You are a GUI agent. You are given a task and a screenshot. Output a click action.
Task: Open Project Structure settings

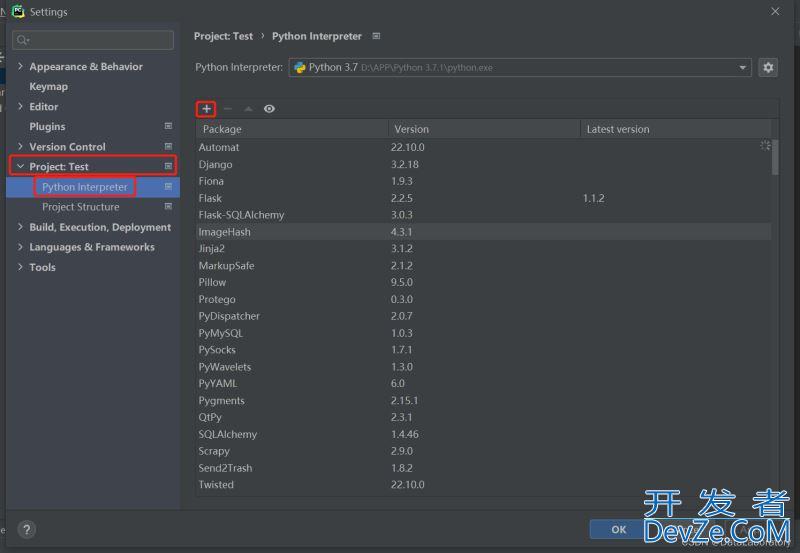pyautogui.click(x=81, y=207)
